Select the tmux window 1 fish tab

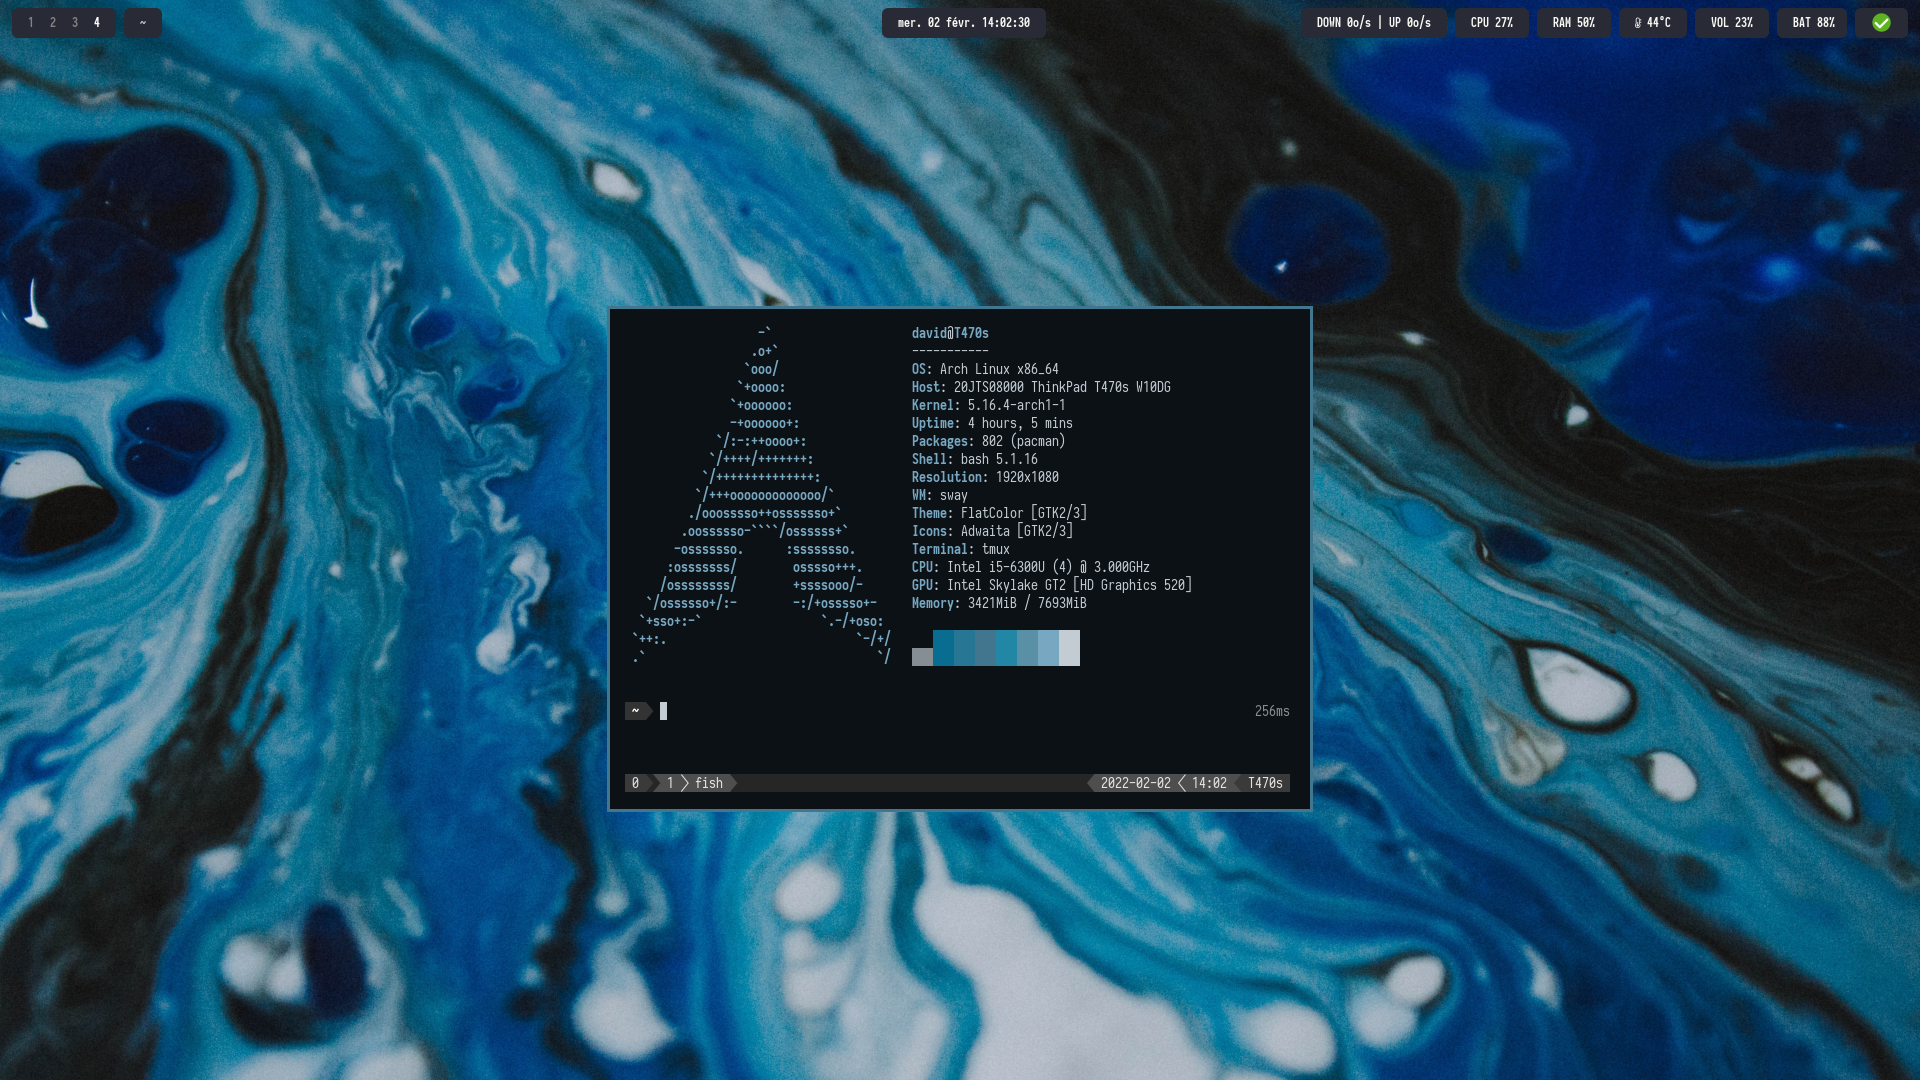coord(699,783)
